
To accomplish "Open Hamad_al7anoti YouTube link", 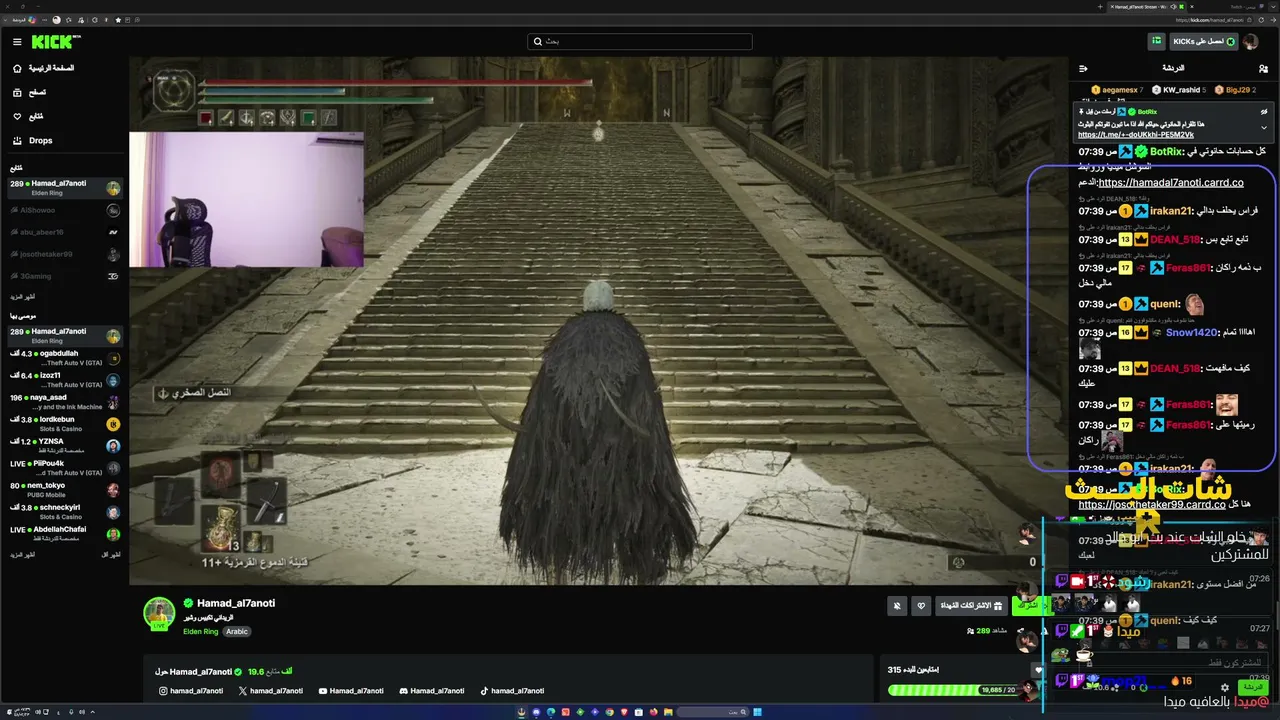I will pos(351,691).
